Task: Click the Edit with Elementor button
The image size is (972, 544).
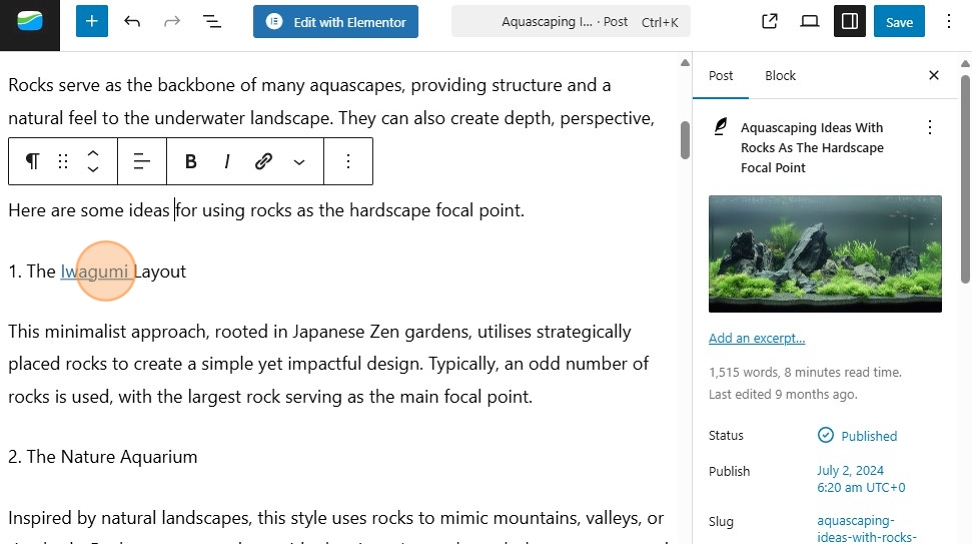Action: tap(336, 21)
